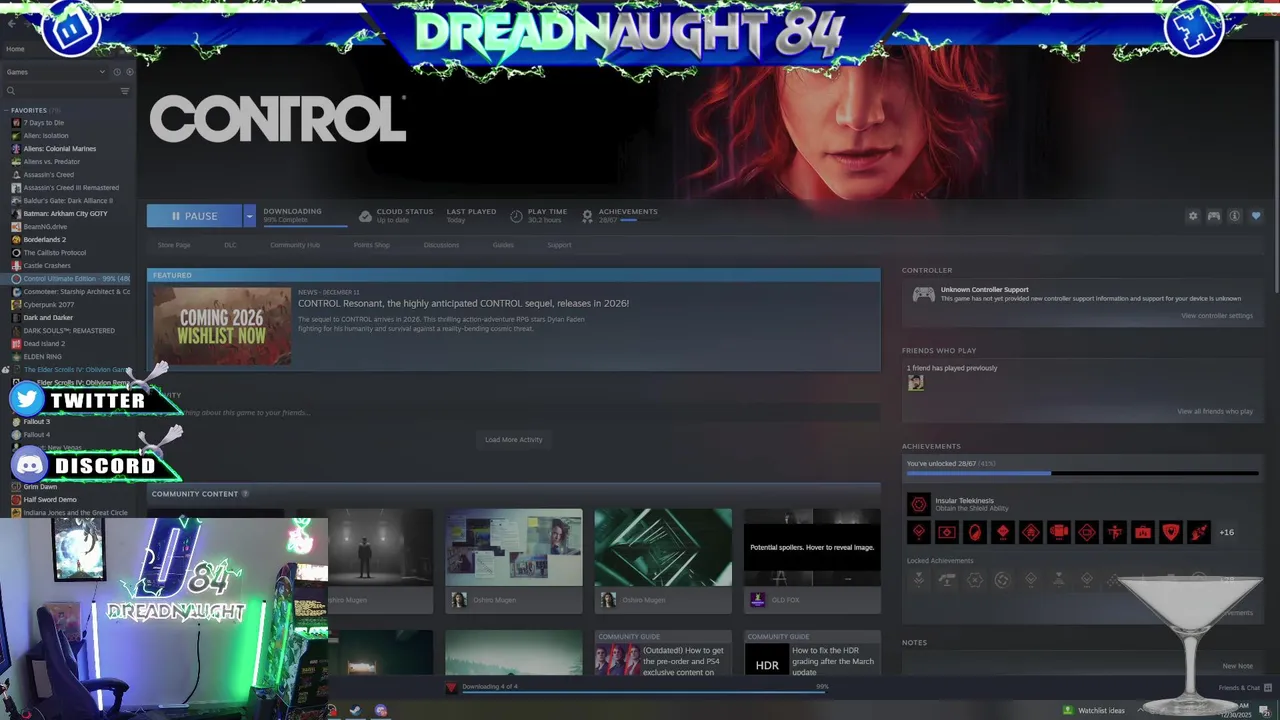Click the activity status input field
The image size is (1280, 720).
click(x=513, y=412)
